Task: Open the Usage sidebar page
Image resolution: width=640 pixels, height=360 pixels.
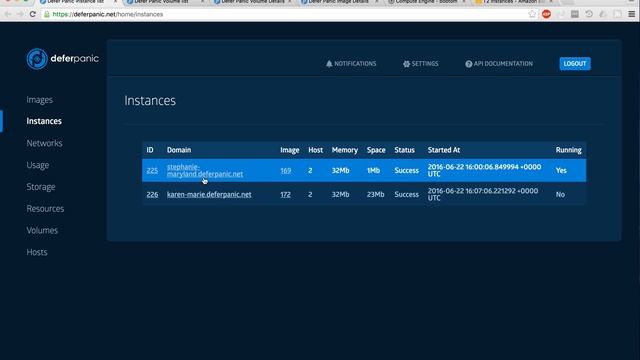Action: [38, 165]
